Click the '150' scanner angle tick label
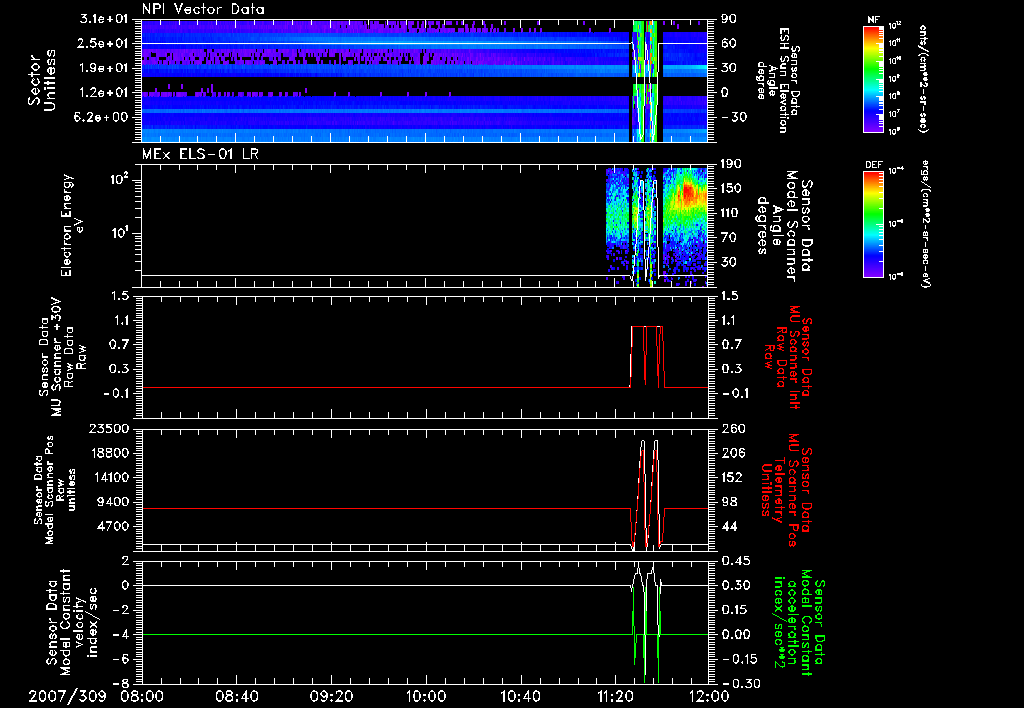The height and width of the screenshot is (708, 1024). (x=730, y=188)
